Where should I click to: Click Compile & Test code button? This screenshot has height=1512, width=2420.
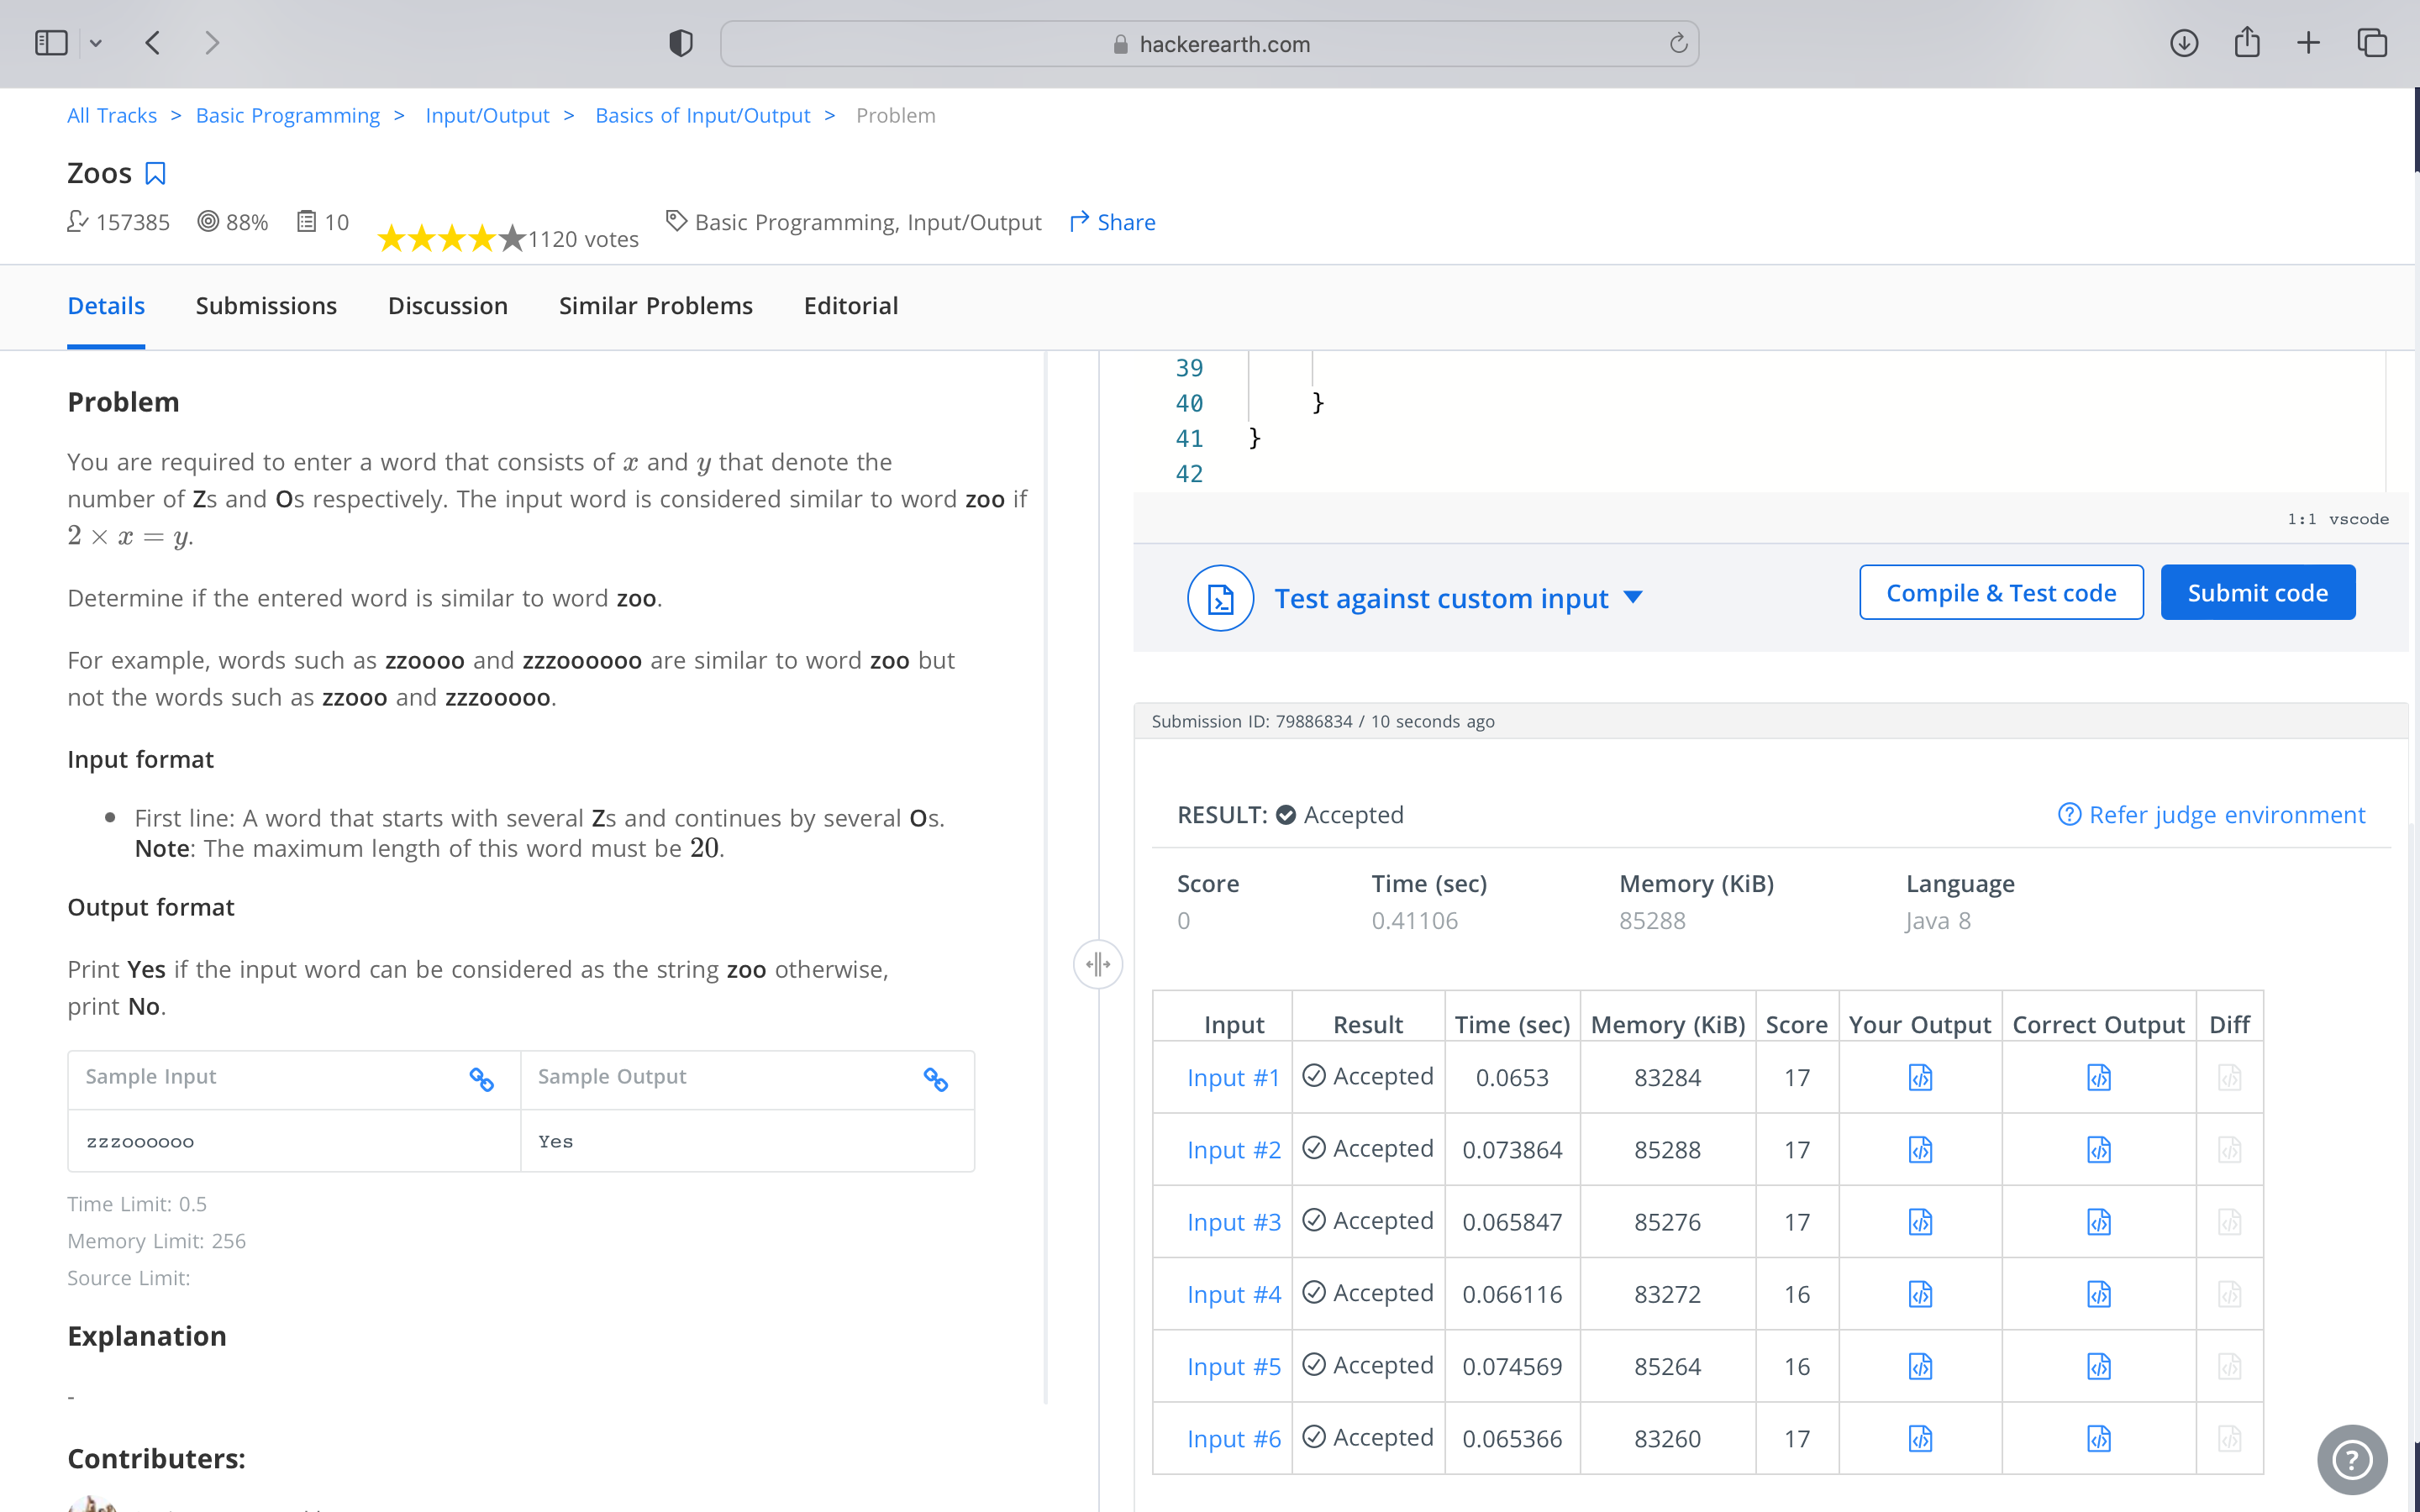pyautogui.click(x=2000, y=593)
